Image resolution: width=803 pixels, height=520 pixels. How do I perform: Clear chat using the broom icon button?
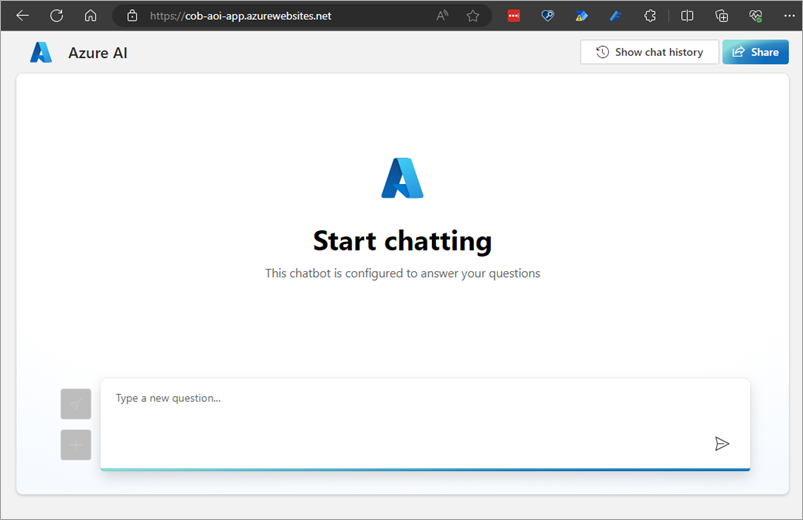pyautogui.click(x=76, y=404)
